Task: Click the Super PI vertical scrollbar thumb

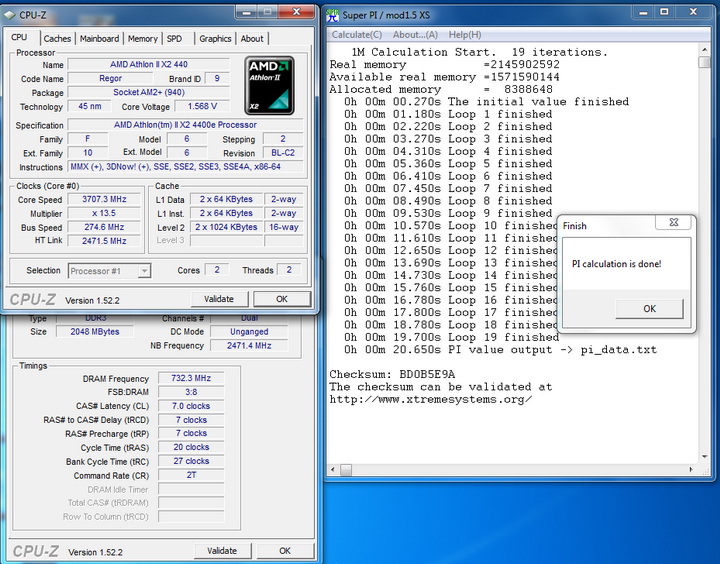Action: tap(704, 62)
